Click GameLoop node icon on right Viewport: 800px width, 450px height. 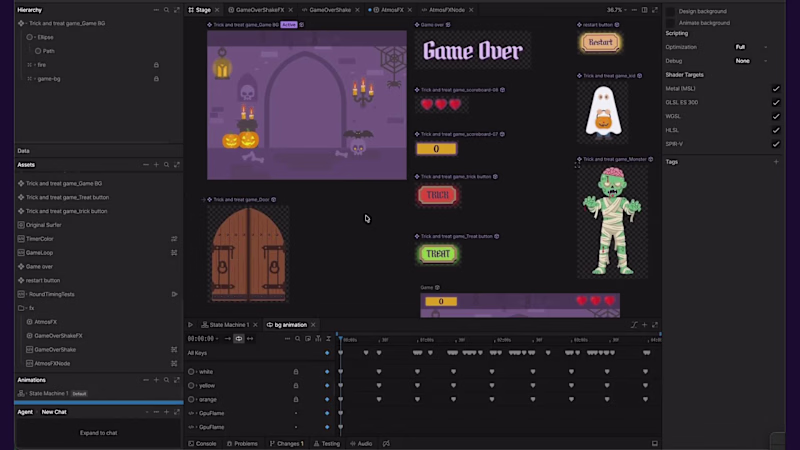pyautogui.click(x=174, y=253)
